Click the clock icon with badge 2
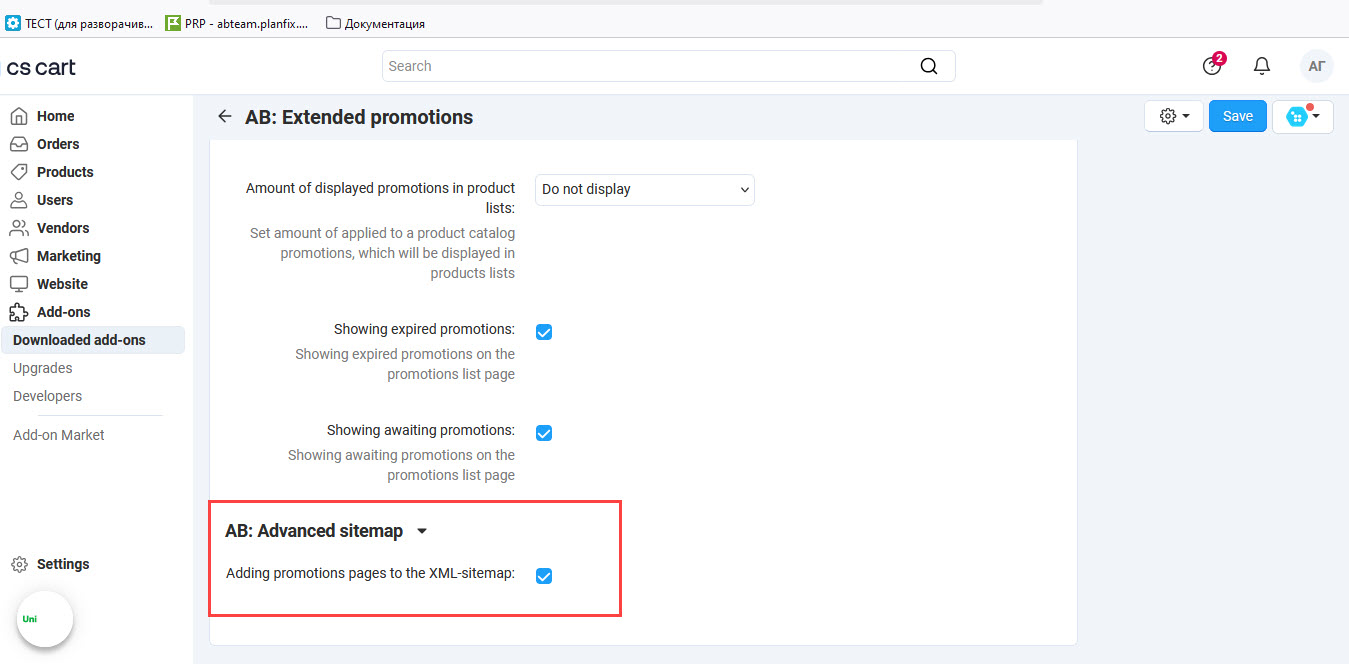 1212,66
